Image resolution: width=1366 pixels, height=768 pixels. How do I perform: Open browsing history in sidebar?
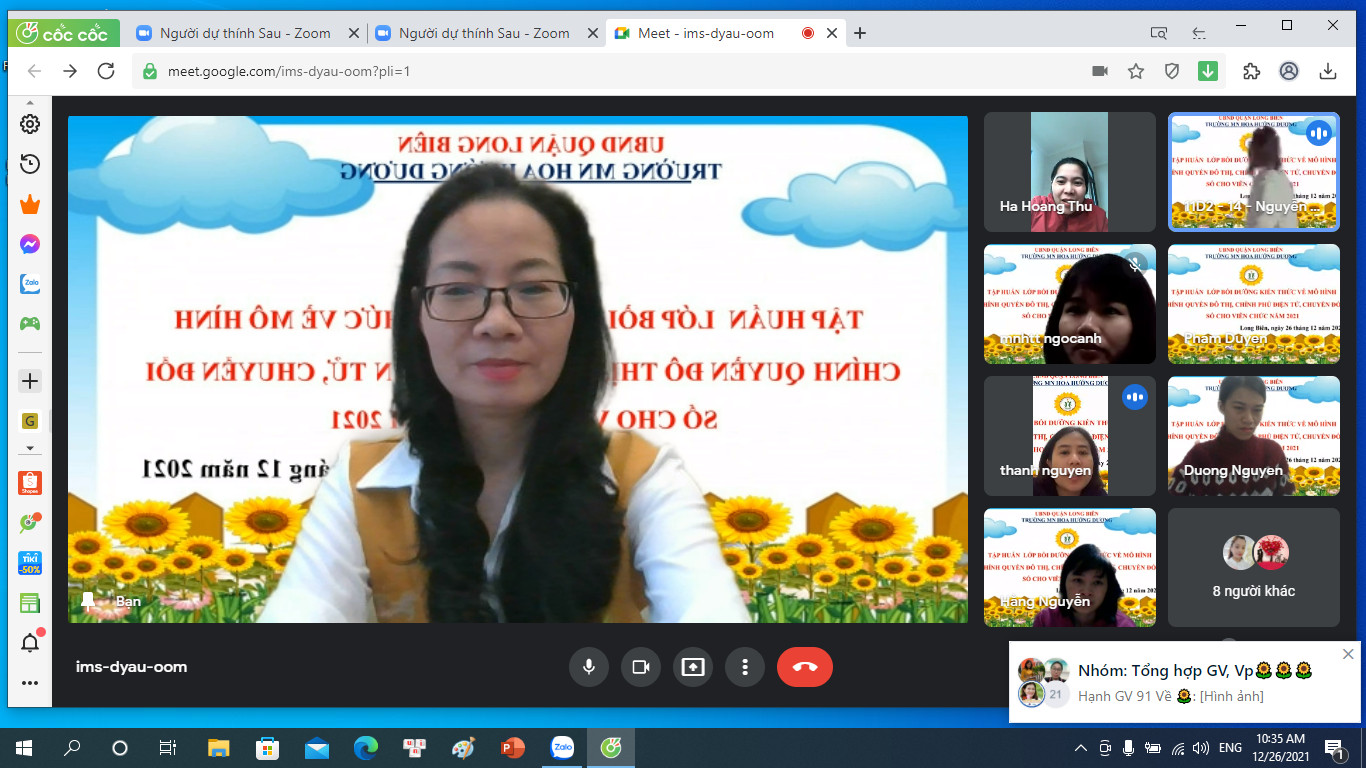point(30,164)
